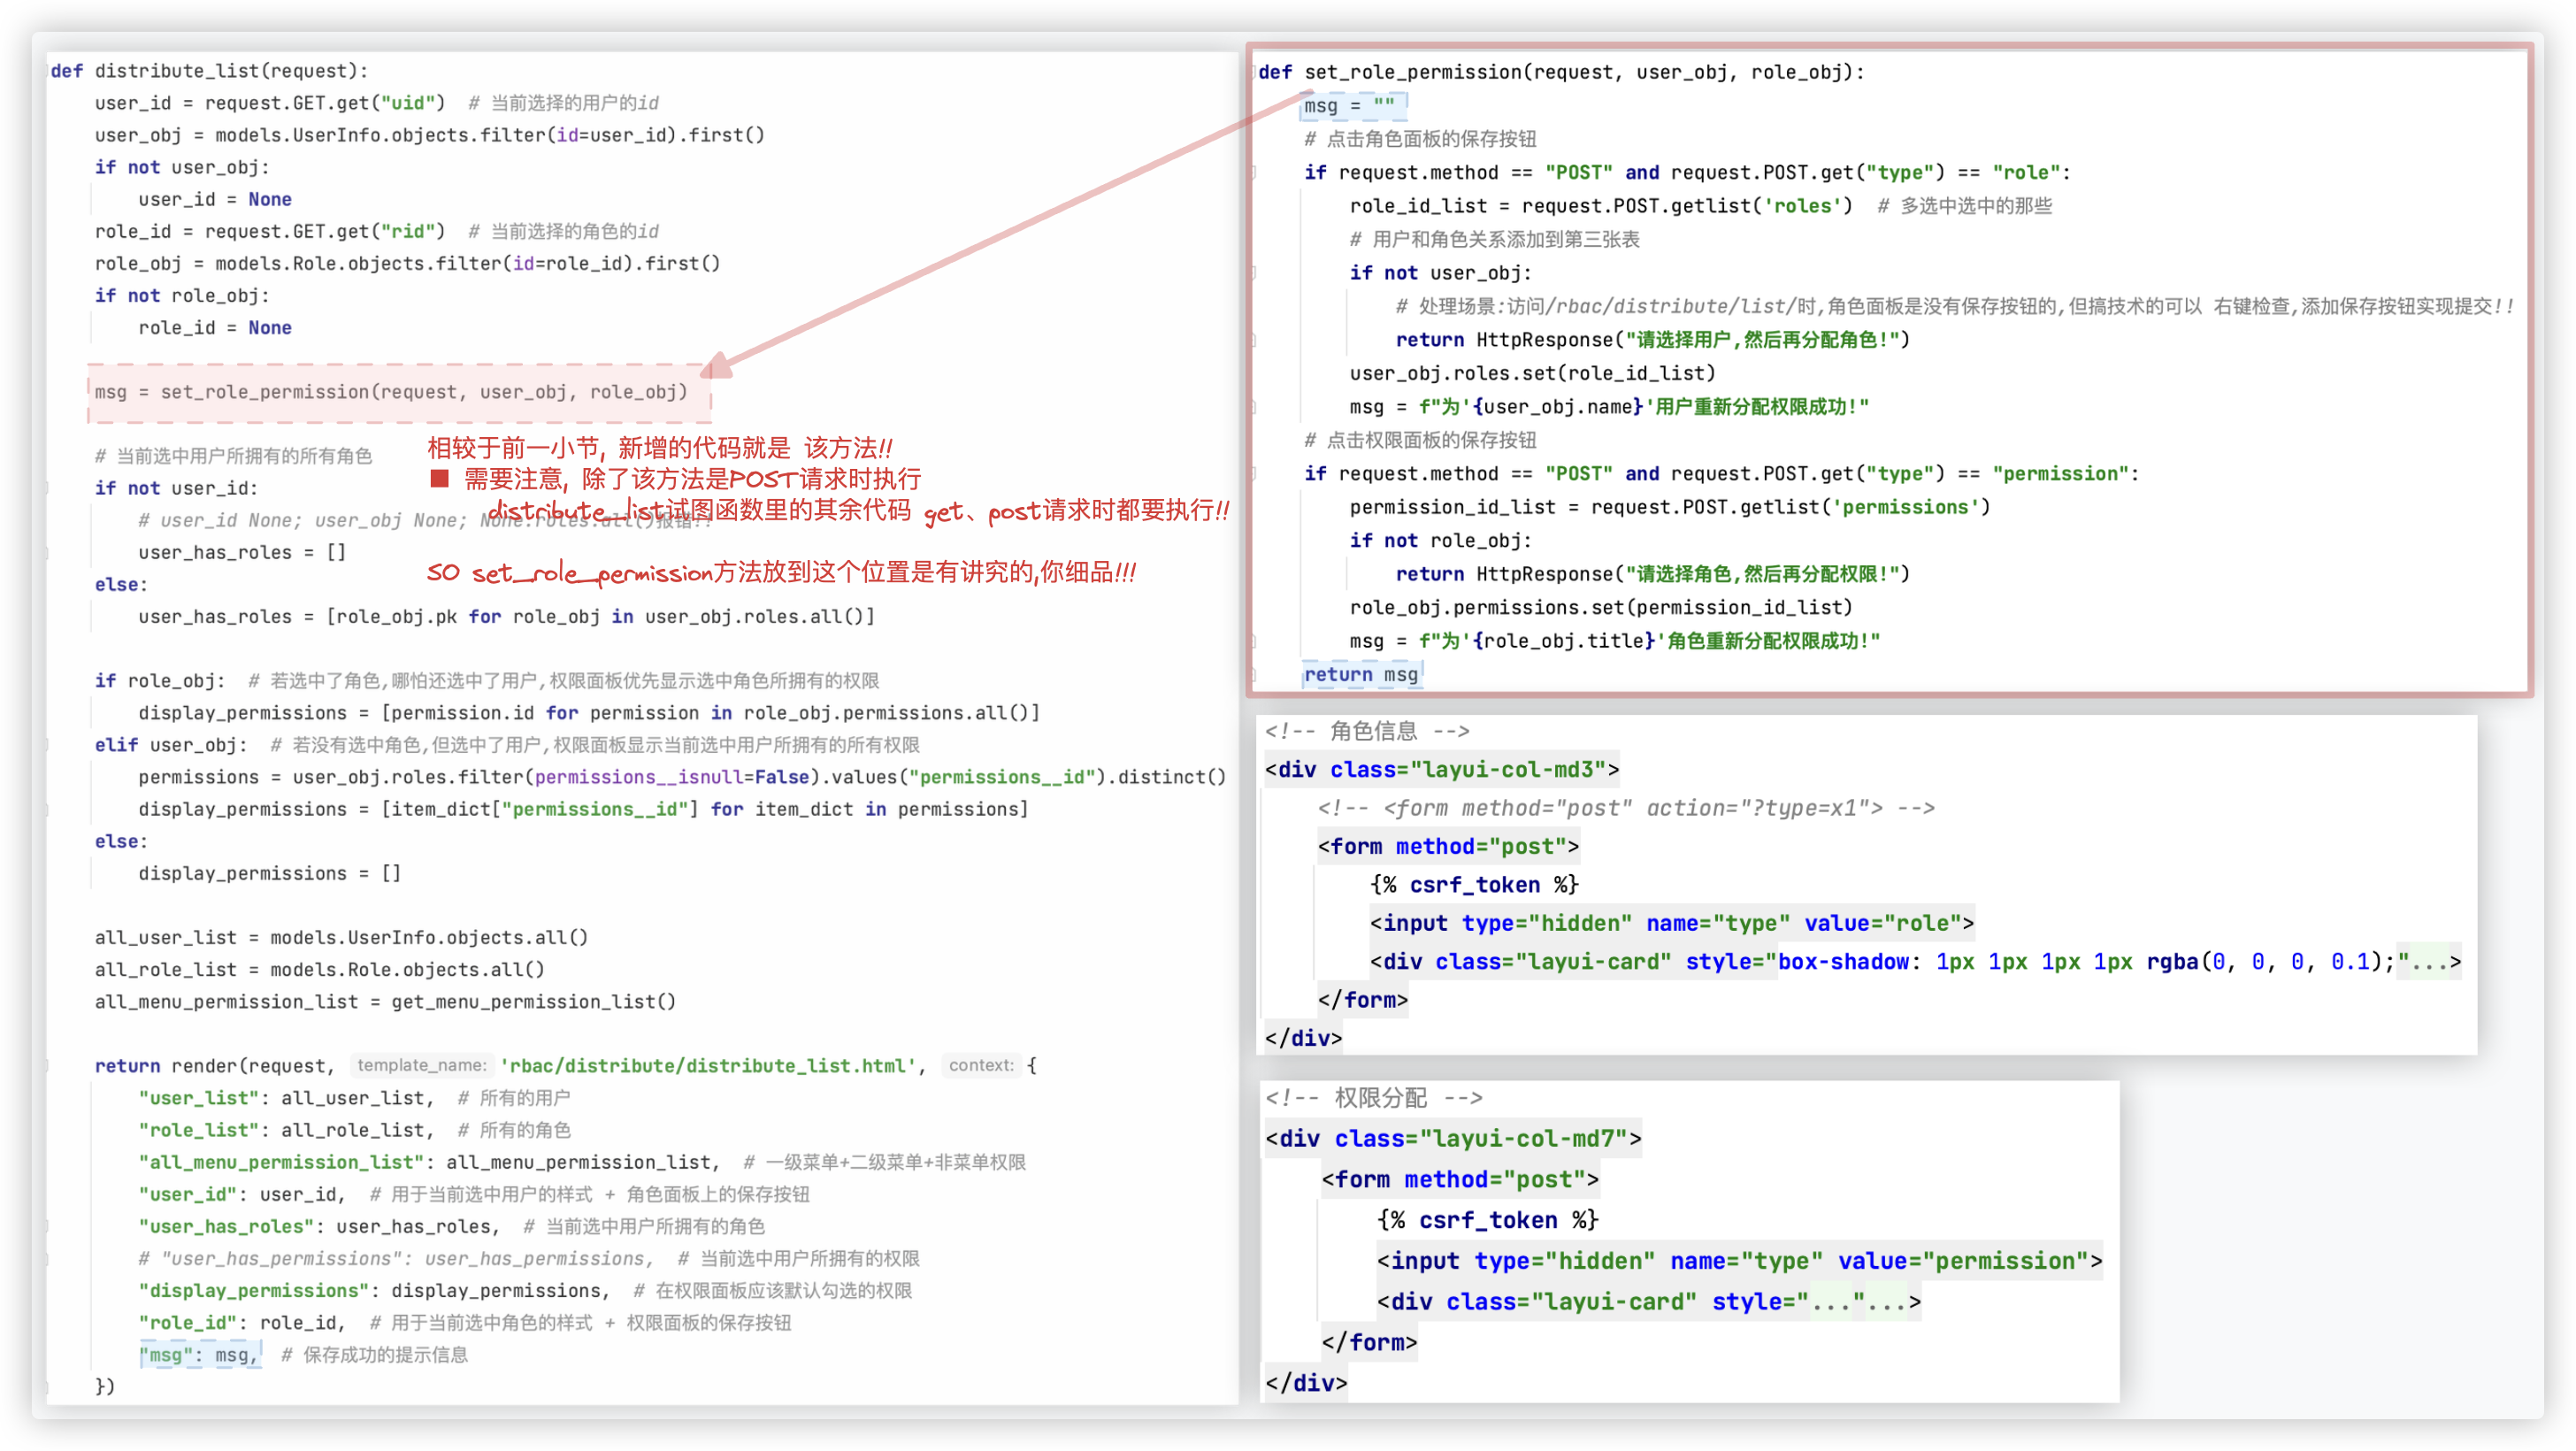
Task: Click get_menu_permission_list() function call
Action: click(533, 1002)
